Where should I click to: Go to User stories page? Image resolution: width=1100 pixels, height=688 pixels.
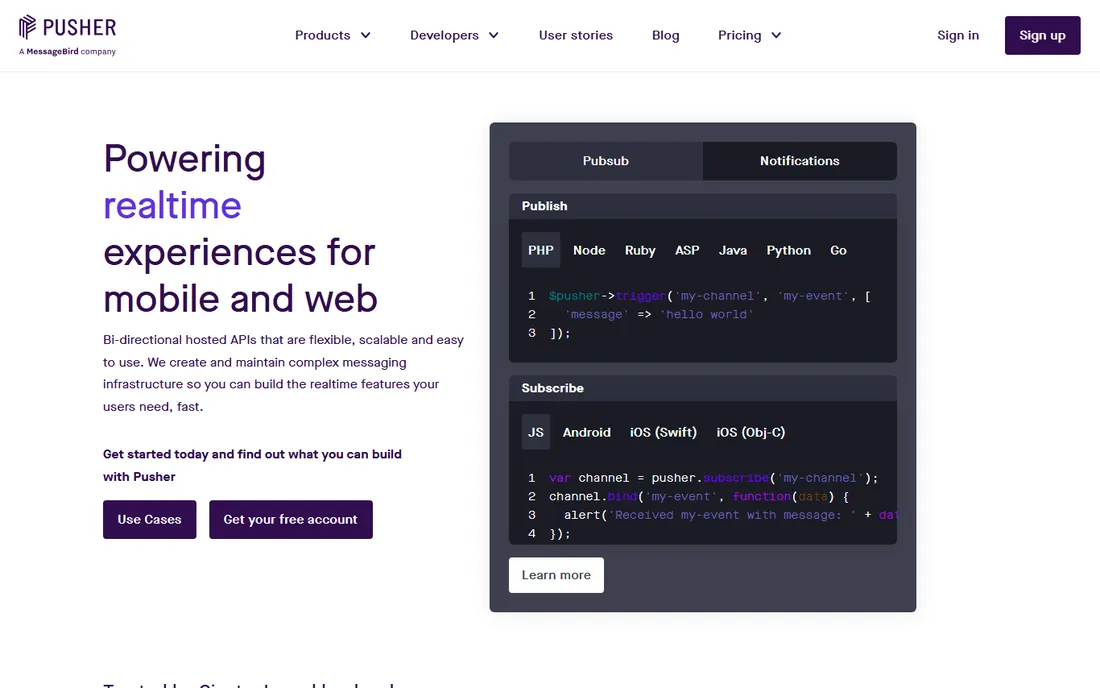575,35
